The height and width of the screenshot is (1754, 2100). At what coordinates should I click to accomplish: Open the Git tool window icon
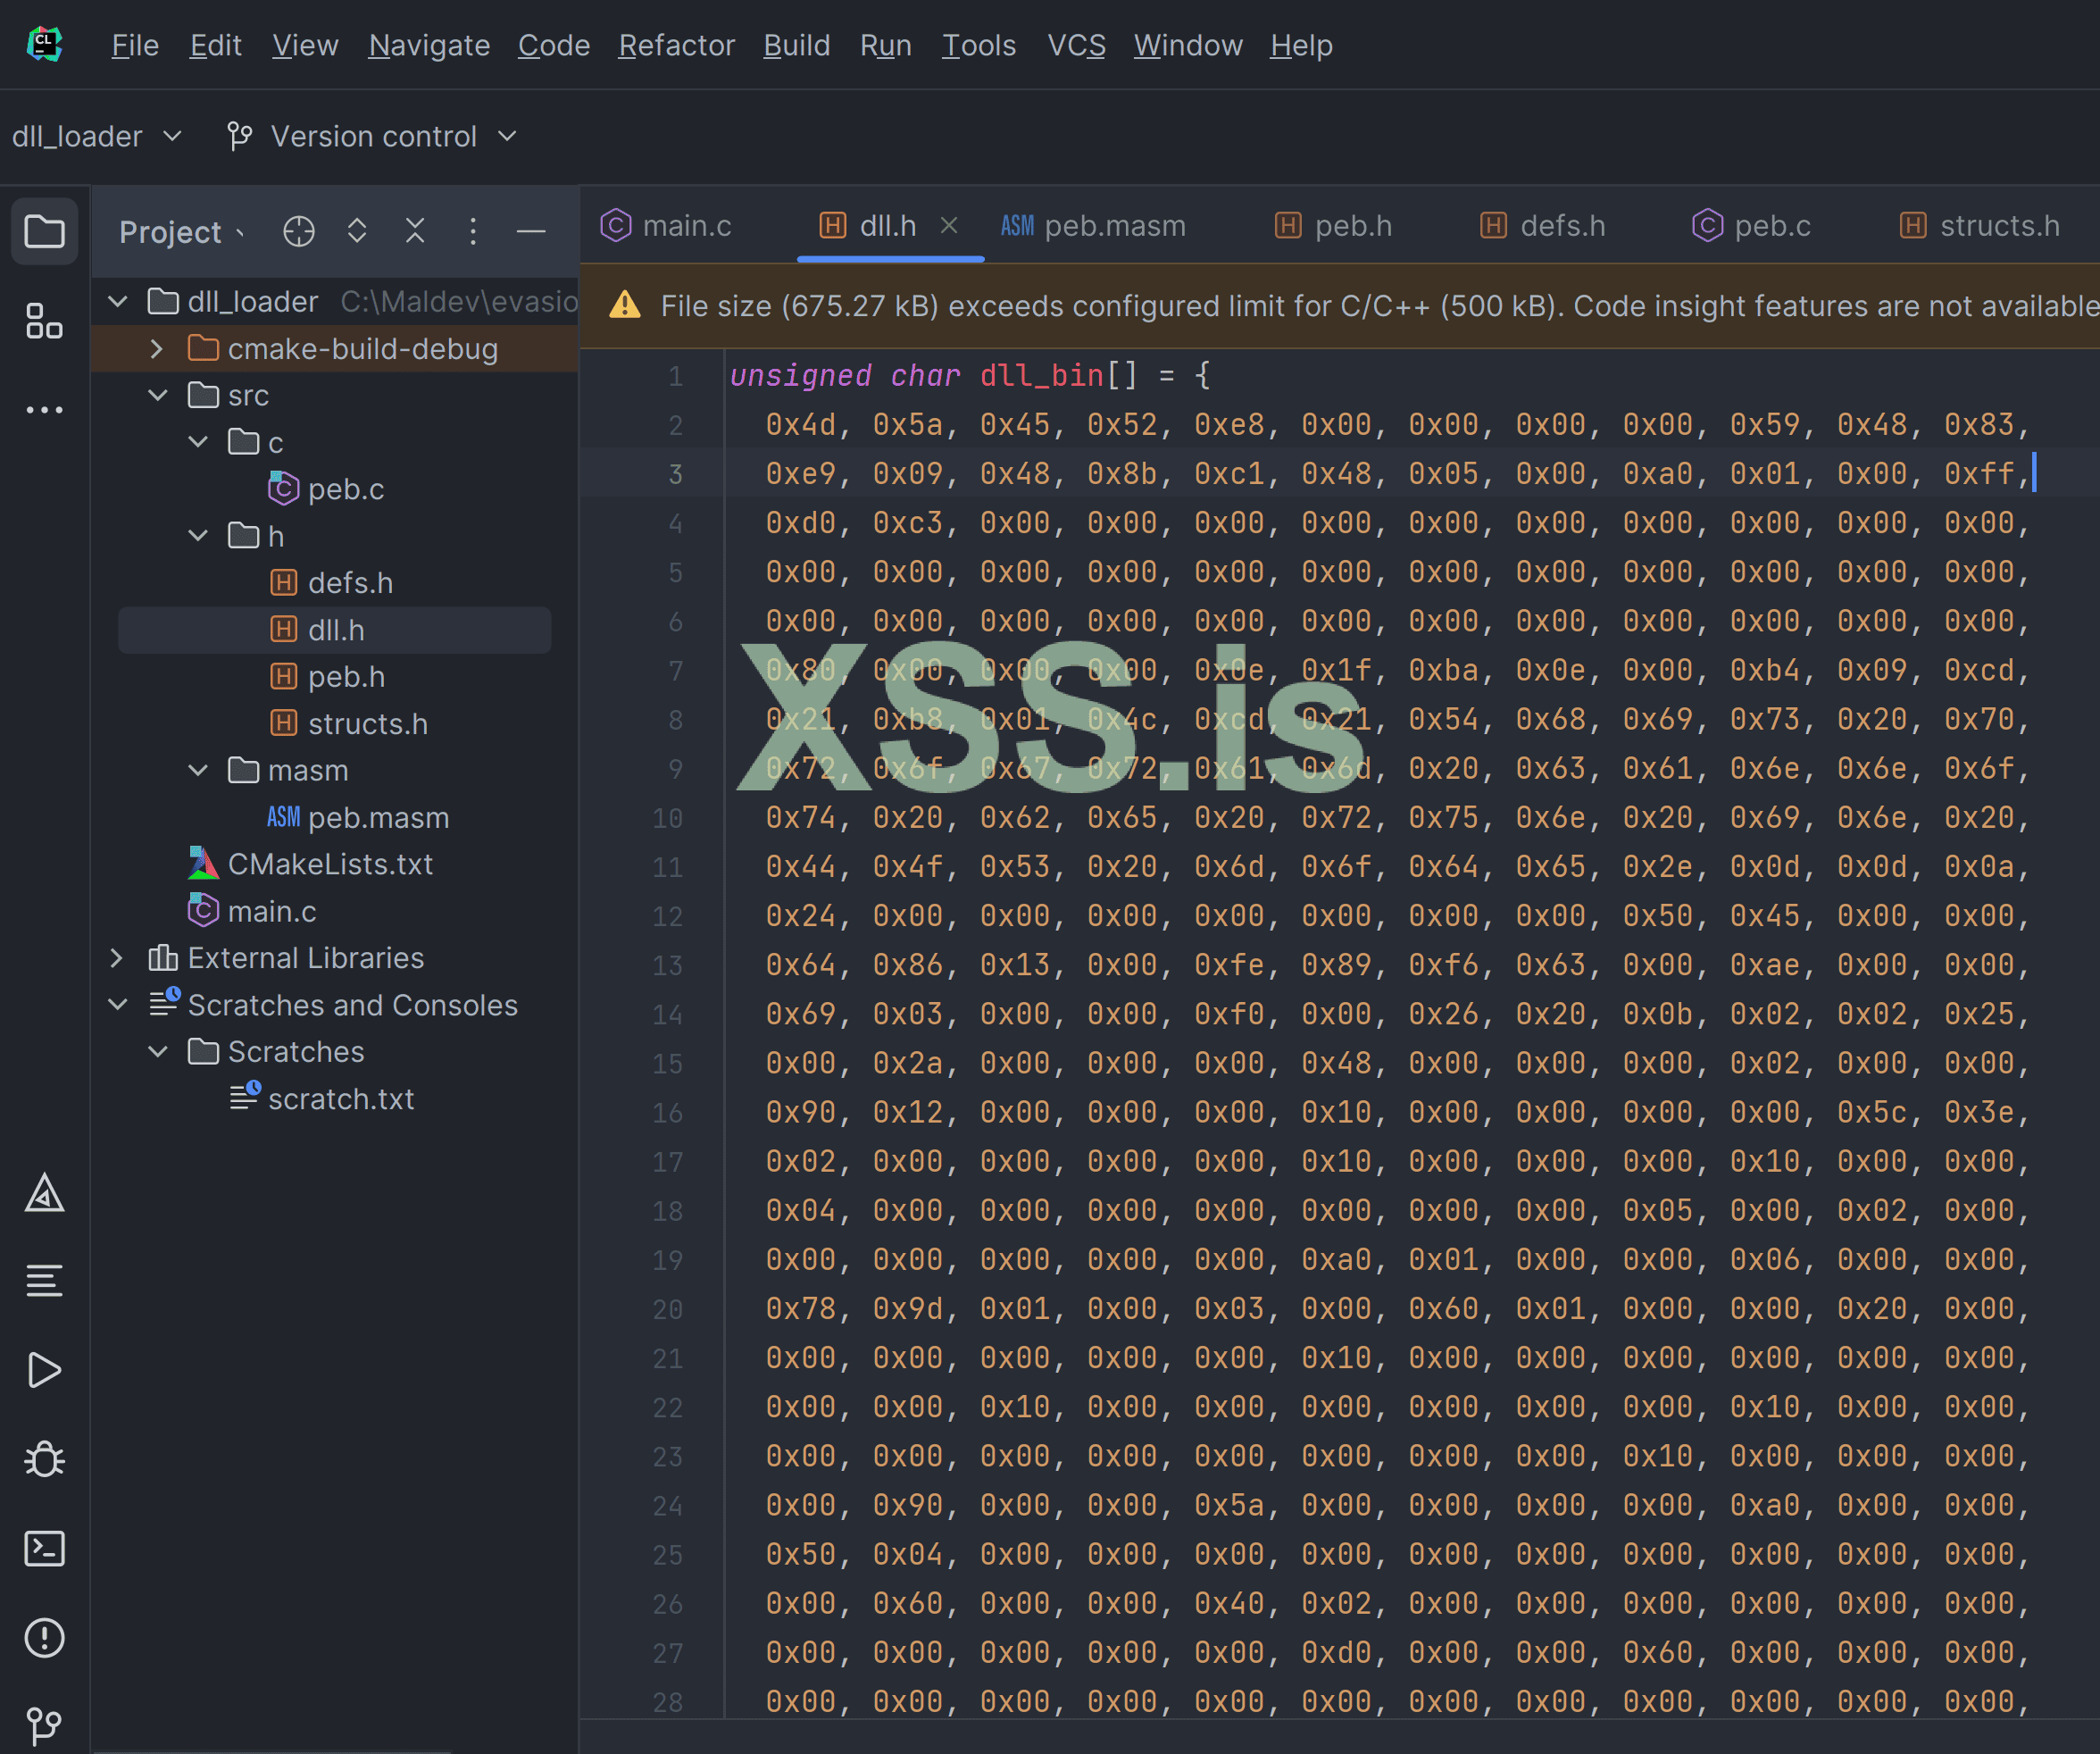coord(44,1724)
